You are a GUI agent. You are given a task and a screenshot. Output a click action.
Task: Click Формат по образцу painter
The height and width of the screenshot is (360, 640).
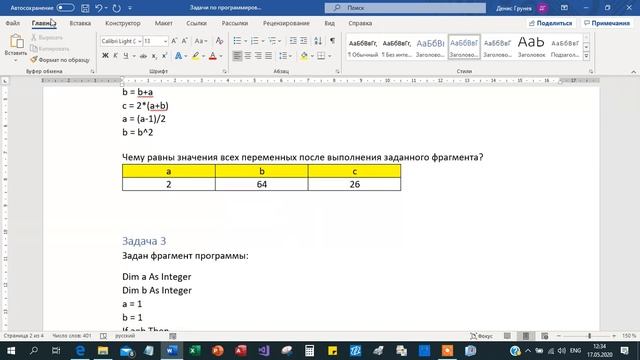coord(60,60)
